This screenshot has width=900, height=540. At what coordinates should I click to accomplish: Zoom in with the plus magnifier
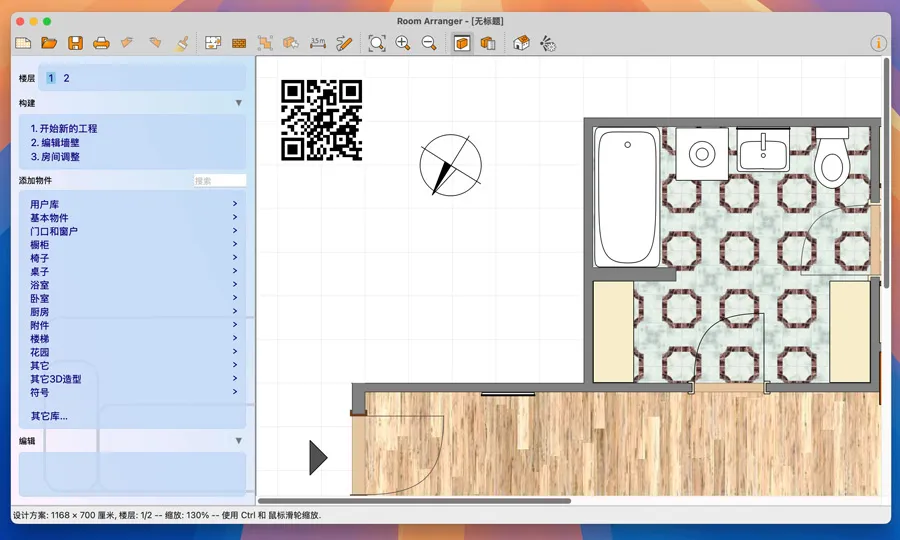[x=403, y=43]
